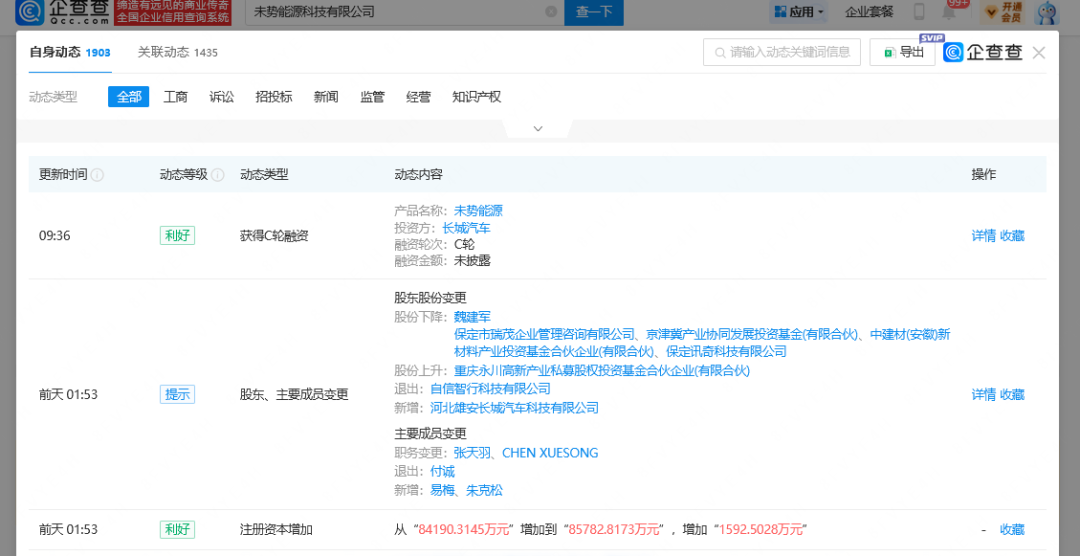Screen dimensions: 1080x556
Task: Open 京津冀产业协同发展投资基金 link
Action: click(x=754, y=335)
